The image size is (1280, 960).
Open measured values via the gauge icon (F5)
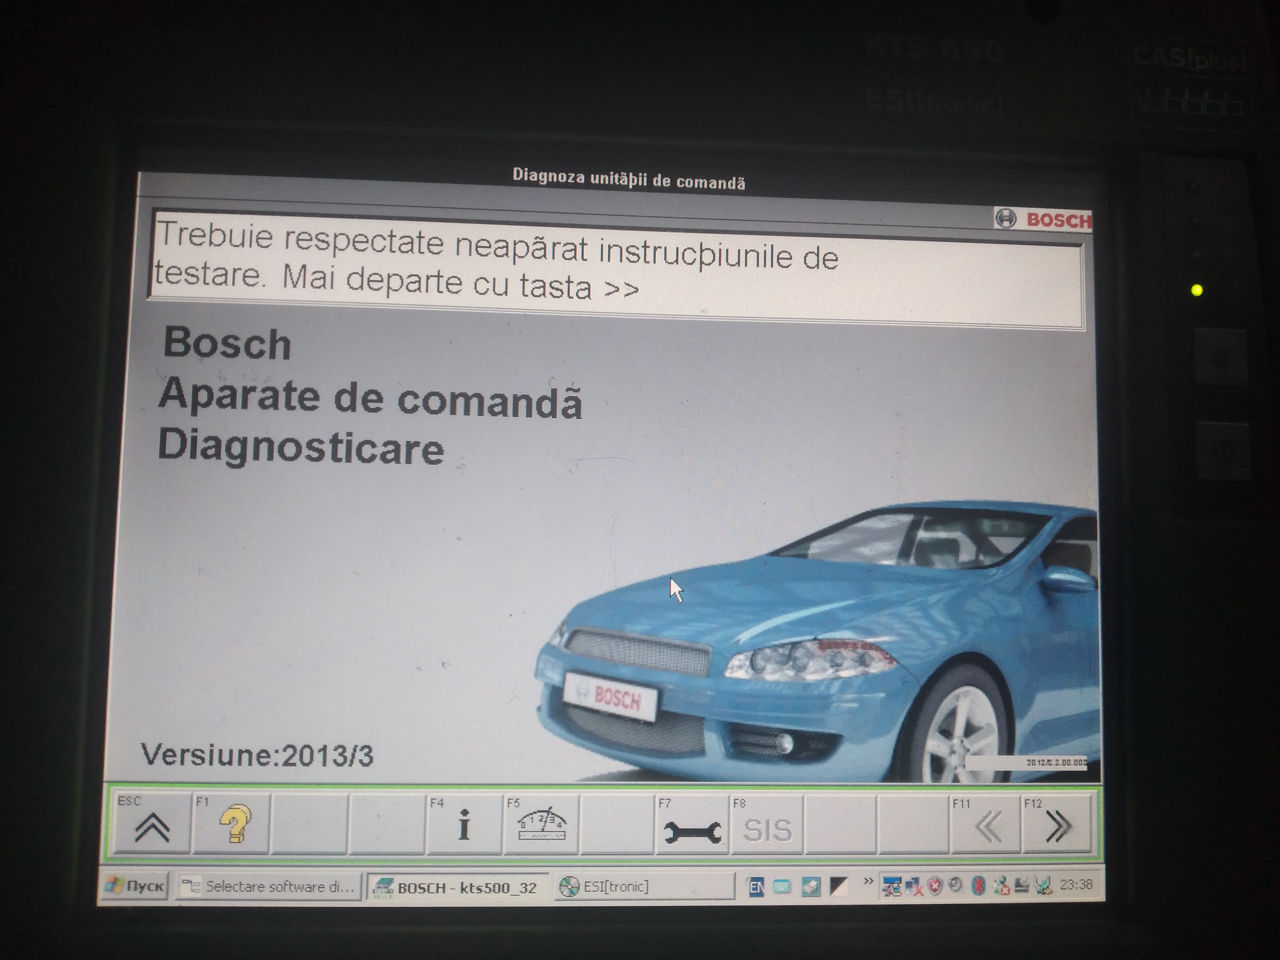(540, 822)
